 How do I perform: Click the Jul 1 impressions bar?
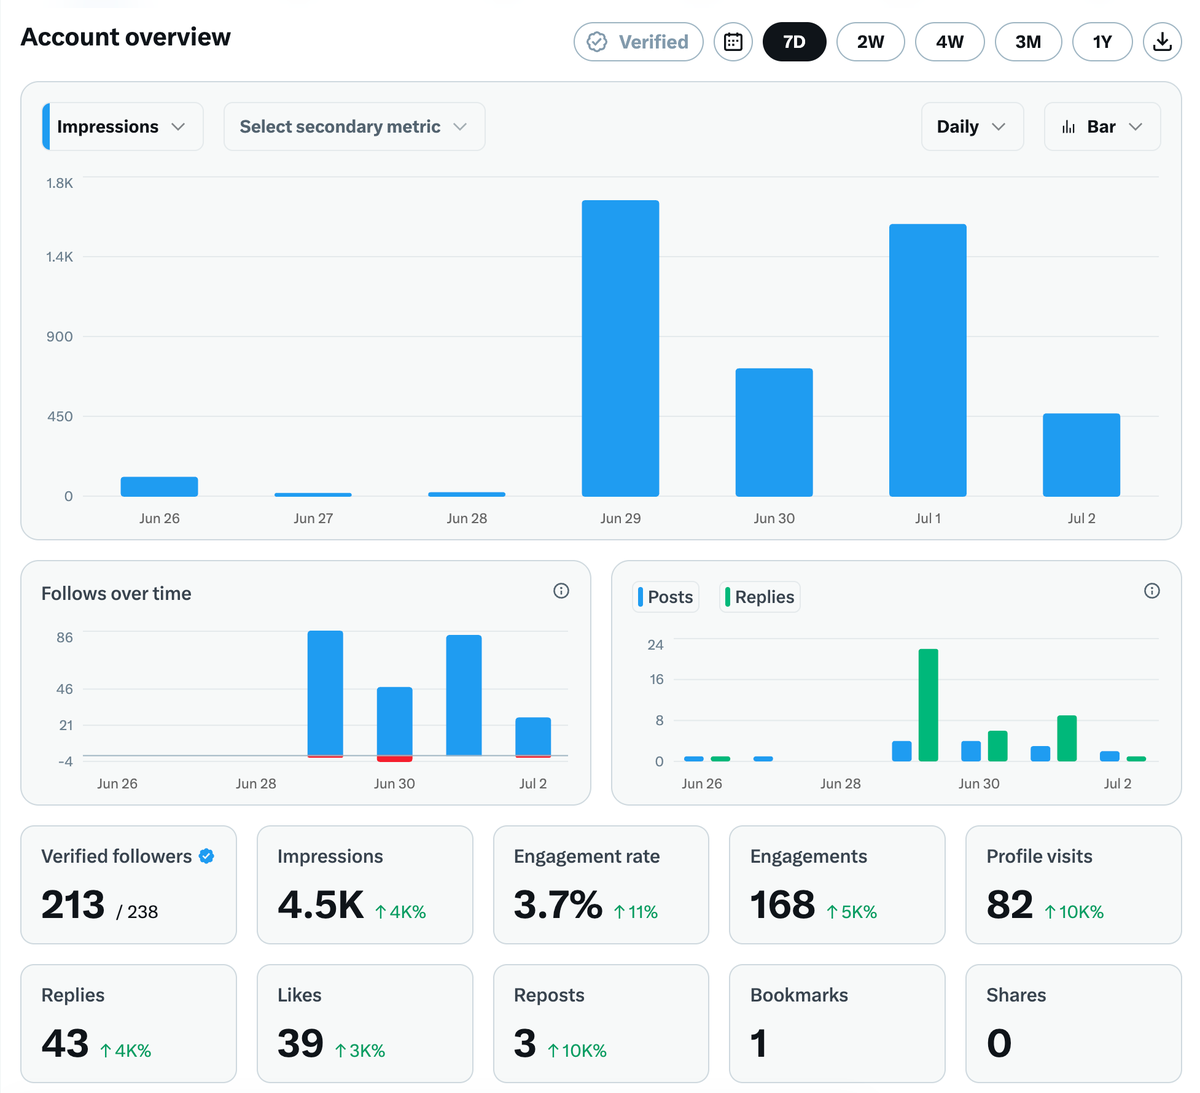click(x=928, y=360)
